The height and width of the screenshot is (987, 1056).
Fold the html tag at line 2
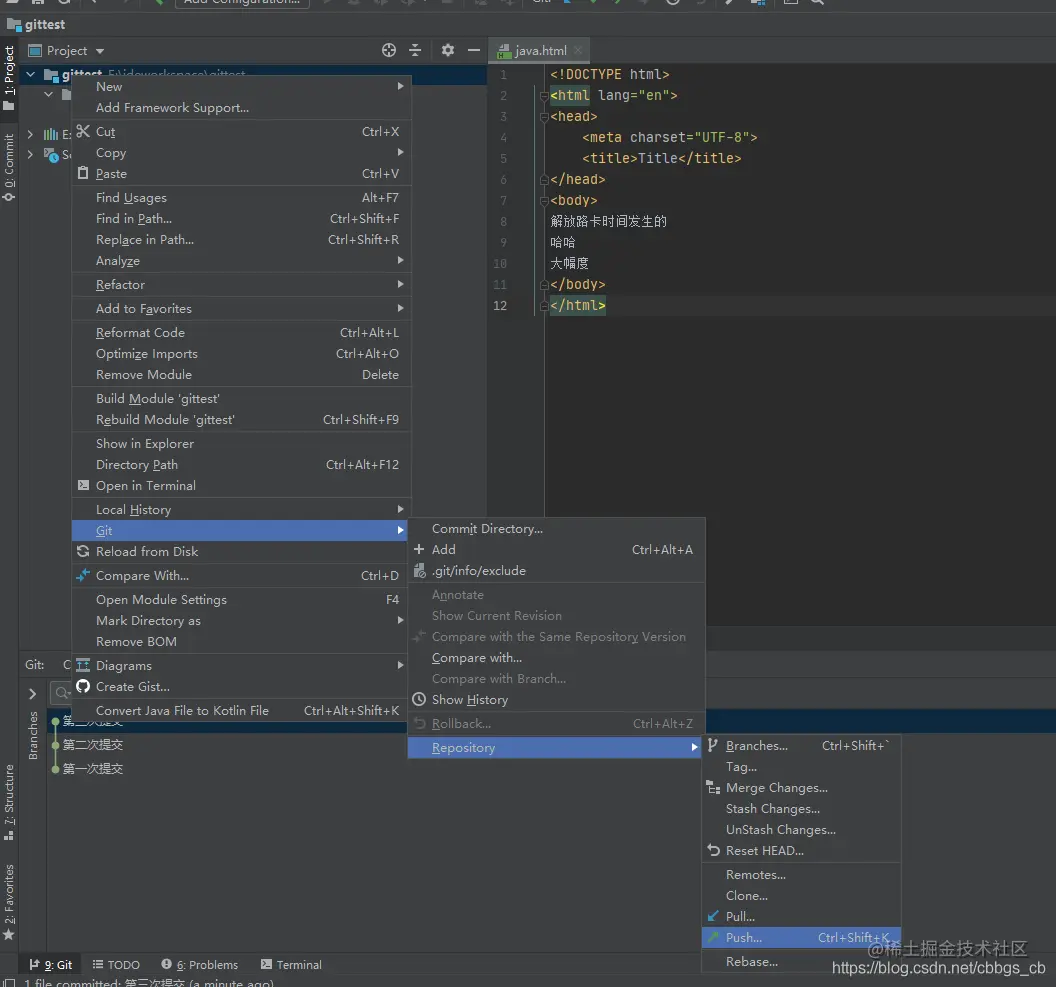point(544,96)
